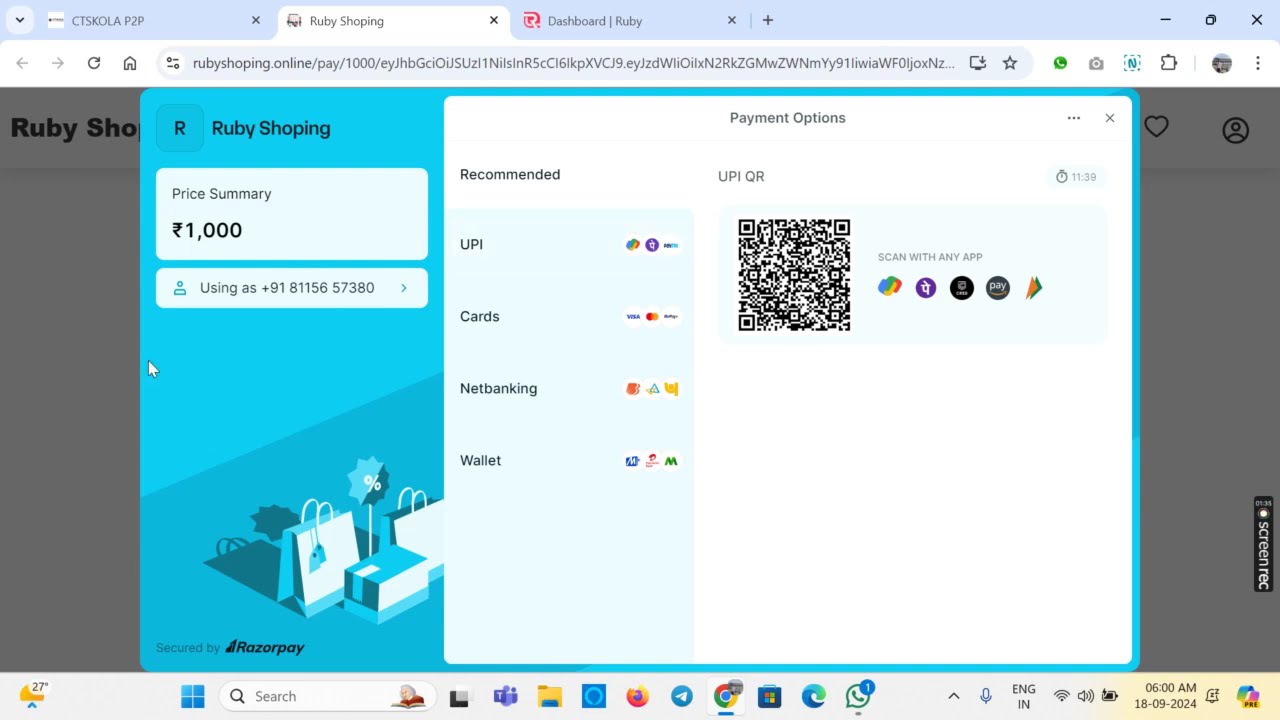The height and width of the screenshot is (720, 1280).
Task: Choose Netbanking payment method
Action: (569, 389)
